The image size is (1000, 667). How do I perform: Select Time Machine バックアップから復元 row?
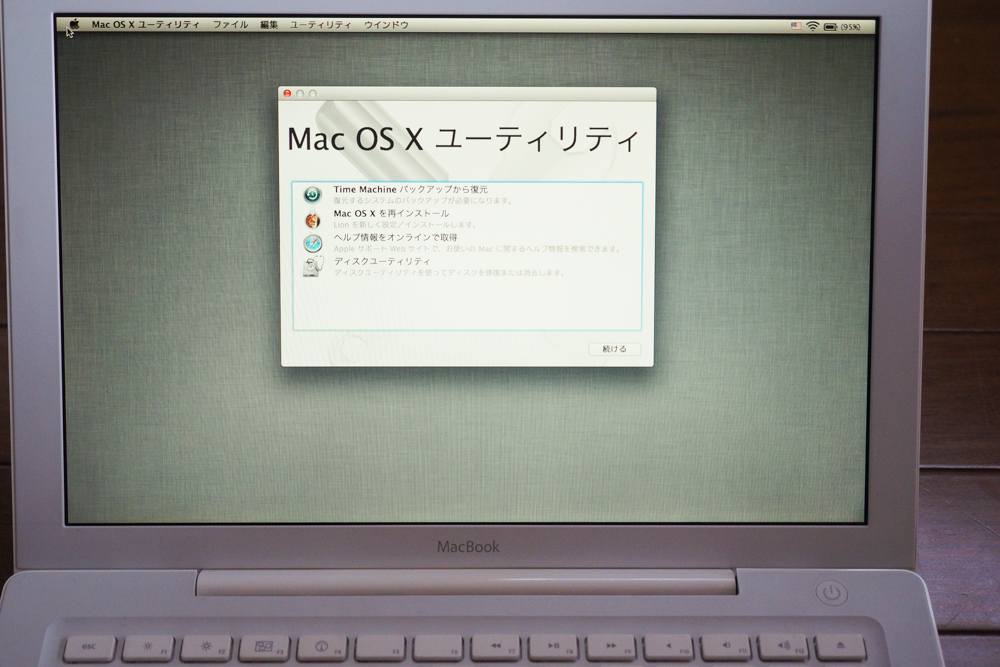467,194
